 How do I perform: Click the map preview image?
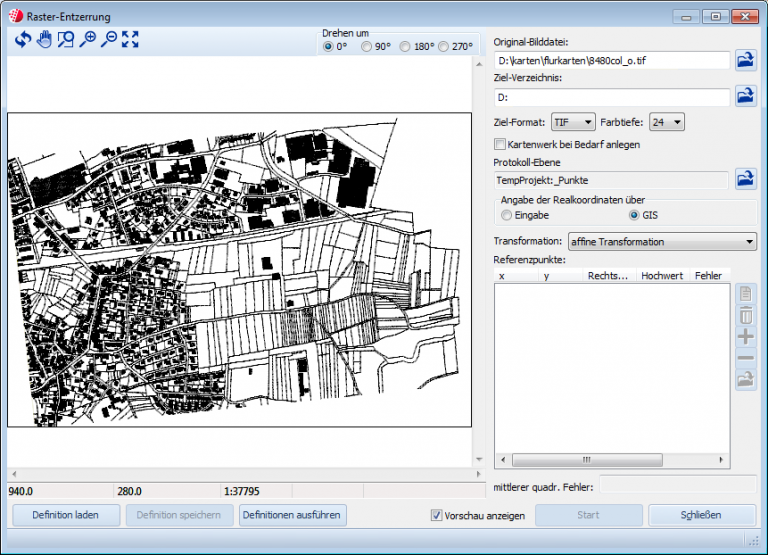240,270
